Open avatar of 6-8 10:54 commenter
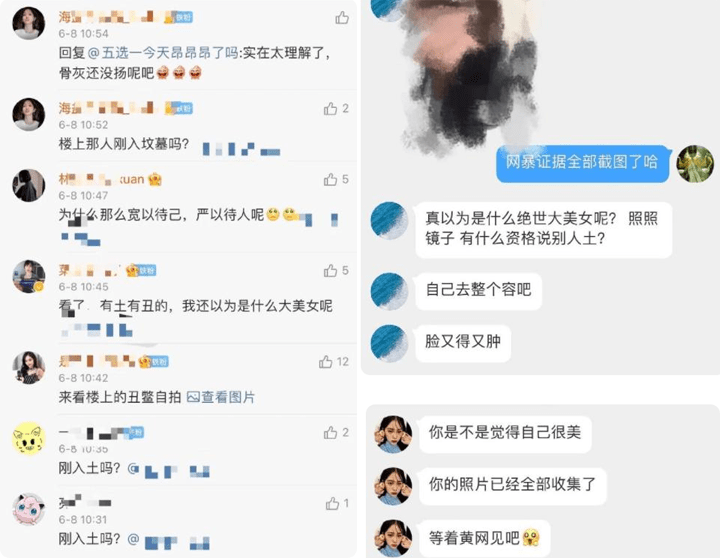 28,23
